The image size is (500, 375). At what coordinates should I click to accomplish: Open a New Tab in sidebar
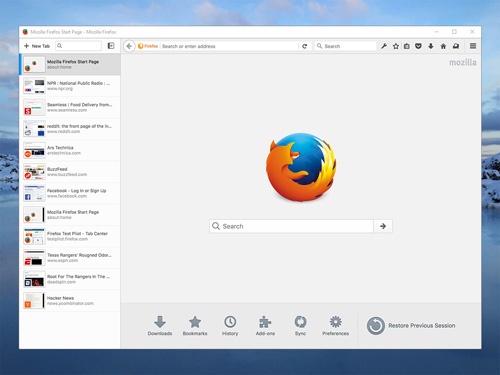click(x=37, y=46)
